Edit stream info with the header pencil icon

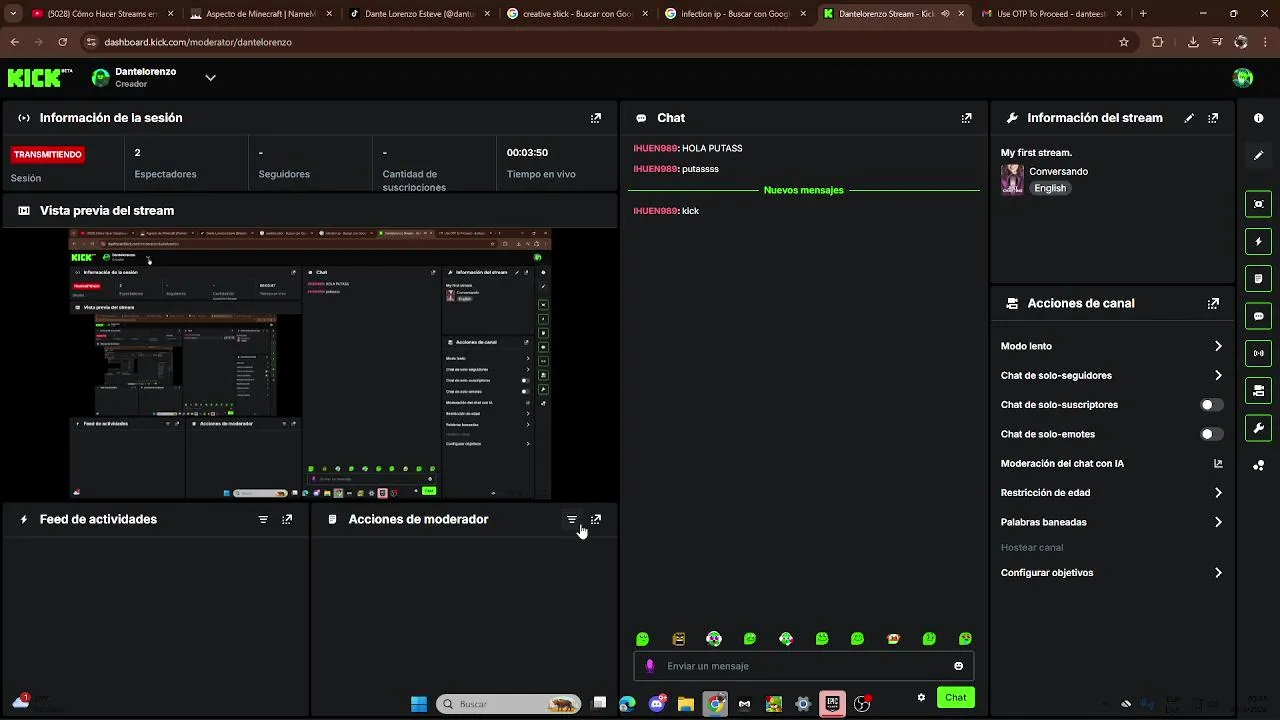click(x=1189, y=118)
